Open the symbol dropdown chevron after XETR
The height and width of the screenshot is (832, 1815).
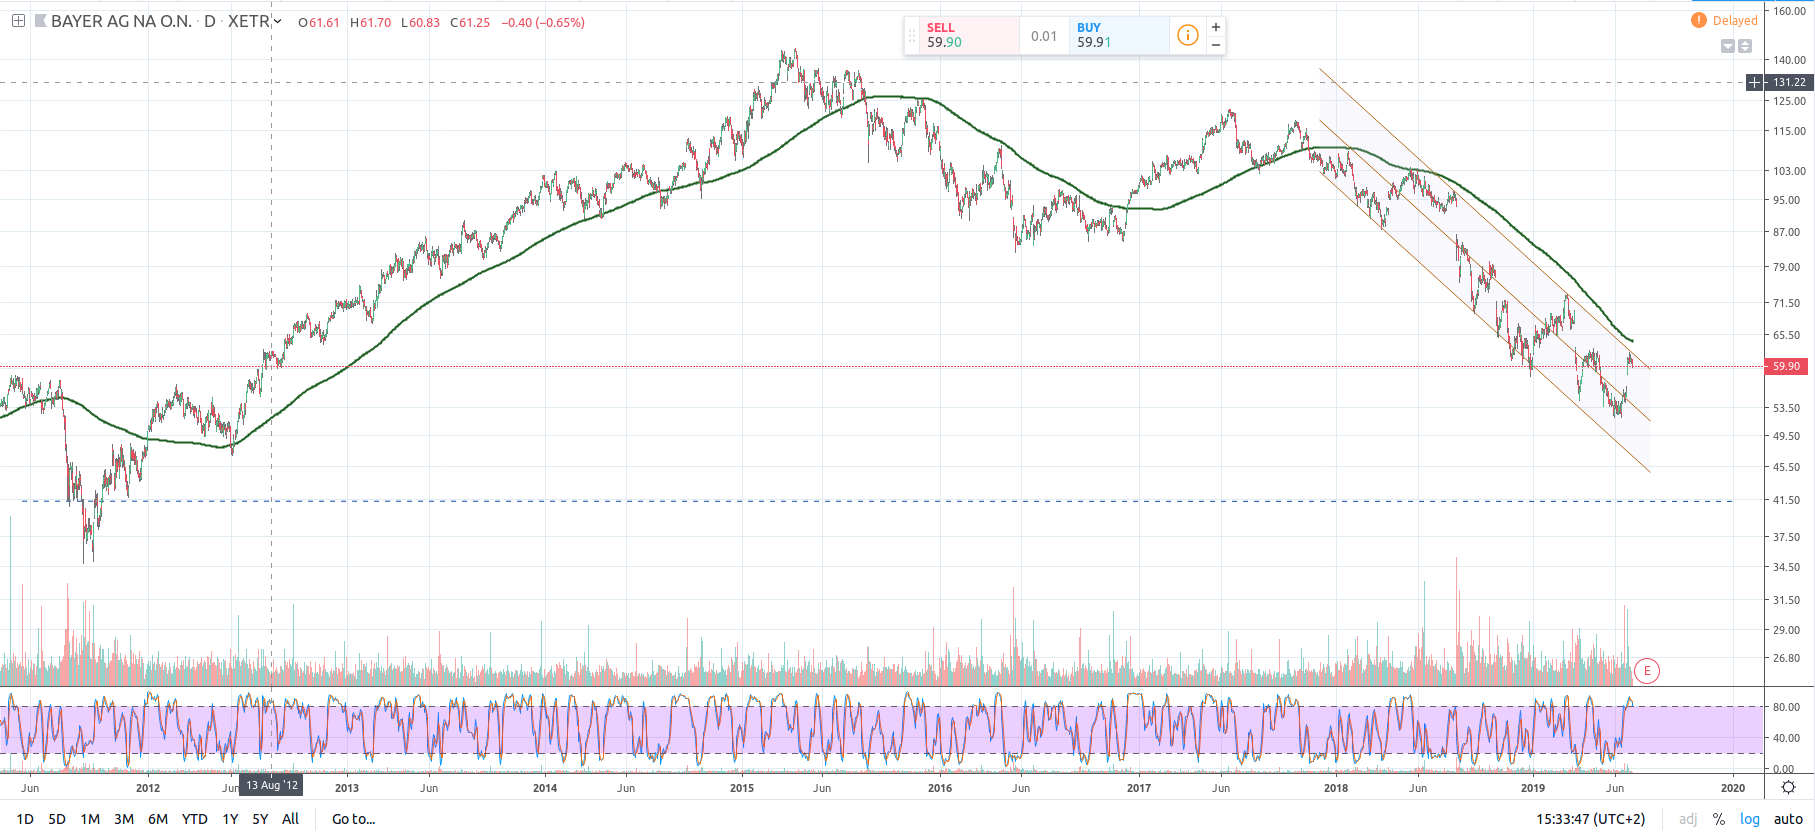click(277, 21)
